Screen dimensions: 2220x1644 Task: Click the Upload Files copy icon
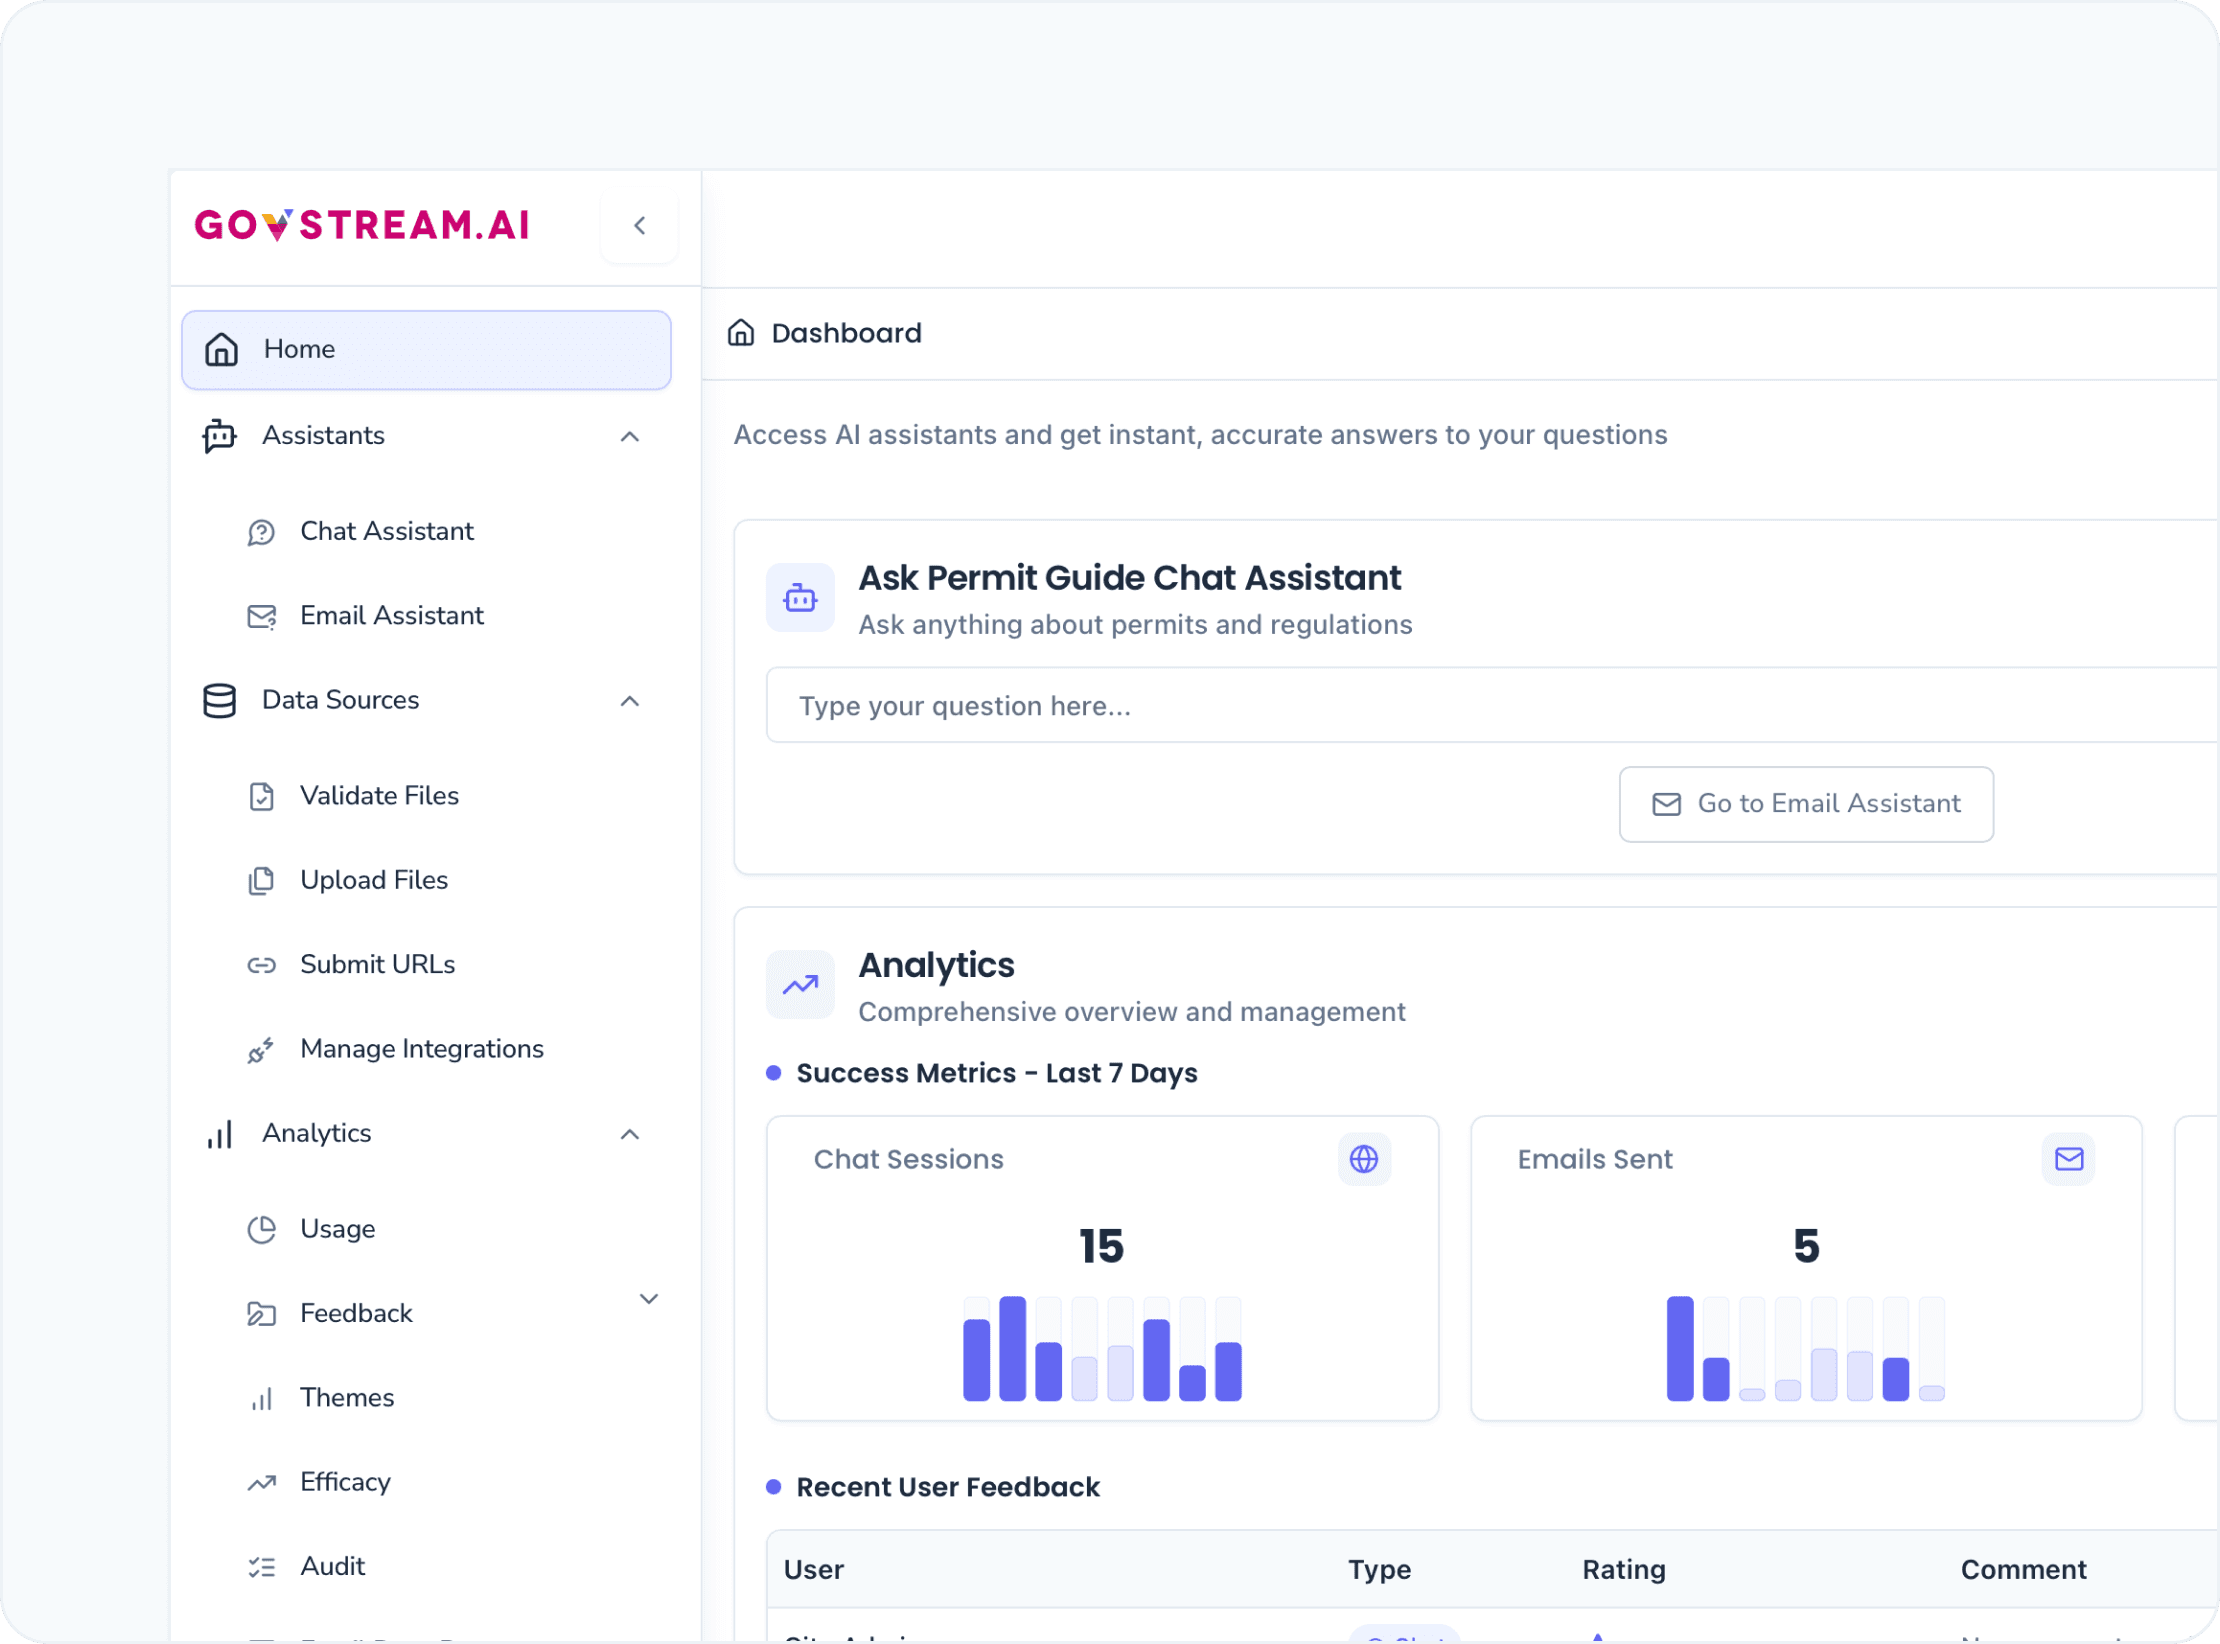tap(261, 880)
